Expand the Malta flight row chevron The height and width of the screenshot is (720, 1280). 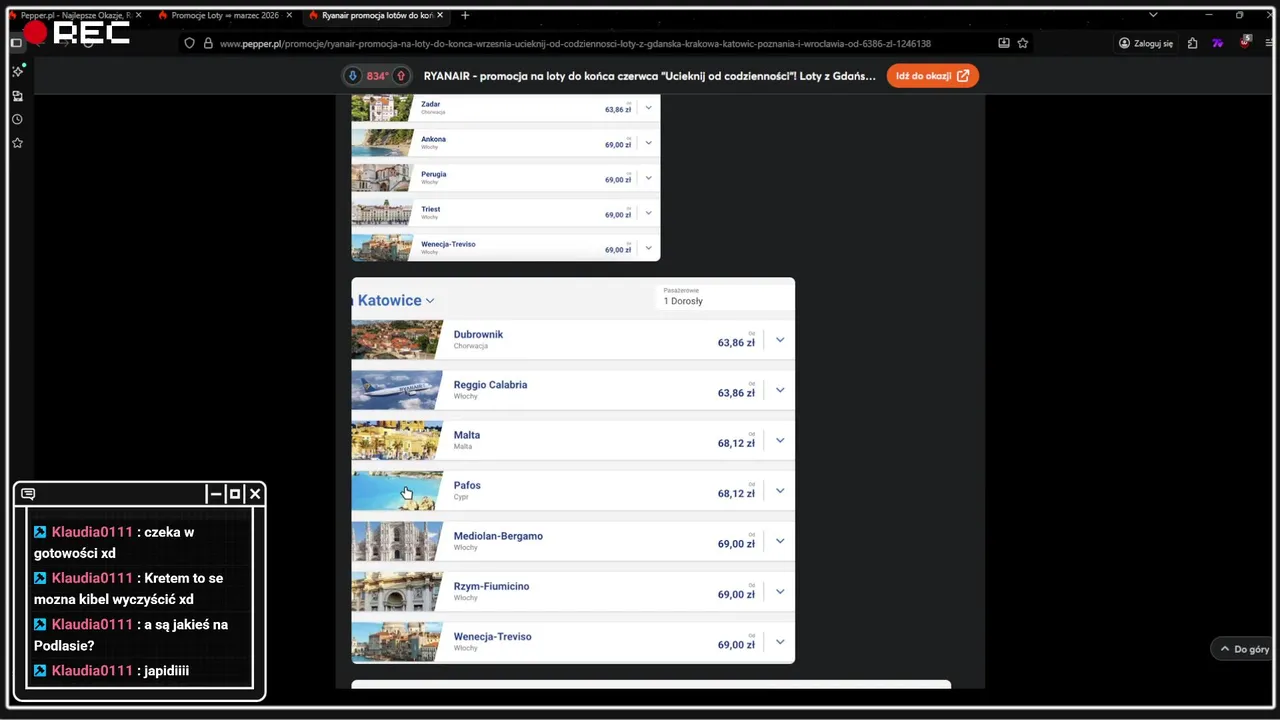pos(780,441)
